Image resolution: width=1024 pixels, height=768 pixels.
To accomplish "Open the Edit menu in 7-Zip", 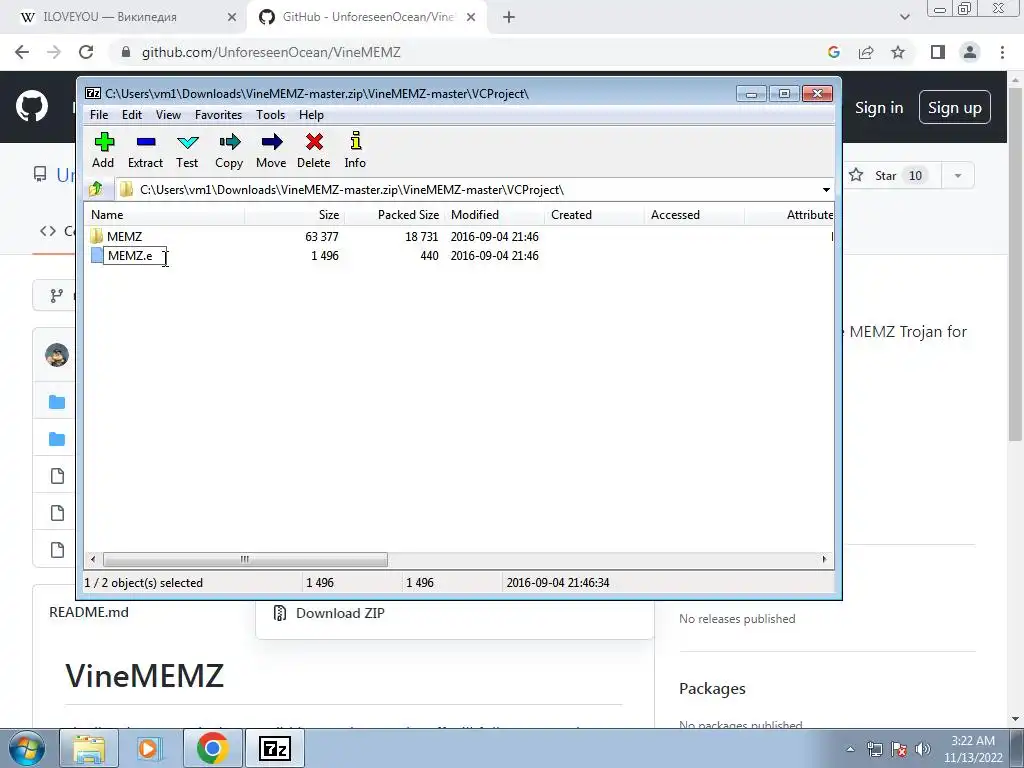I will tap(132, 114).
